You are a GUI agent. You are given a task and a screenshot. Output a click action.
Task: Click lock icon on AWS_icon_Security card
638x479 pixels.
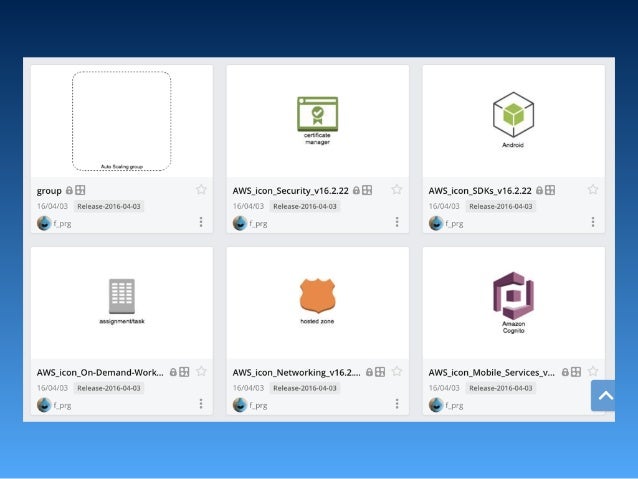[356, 190]
